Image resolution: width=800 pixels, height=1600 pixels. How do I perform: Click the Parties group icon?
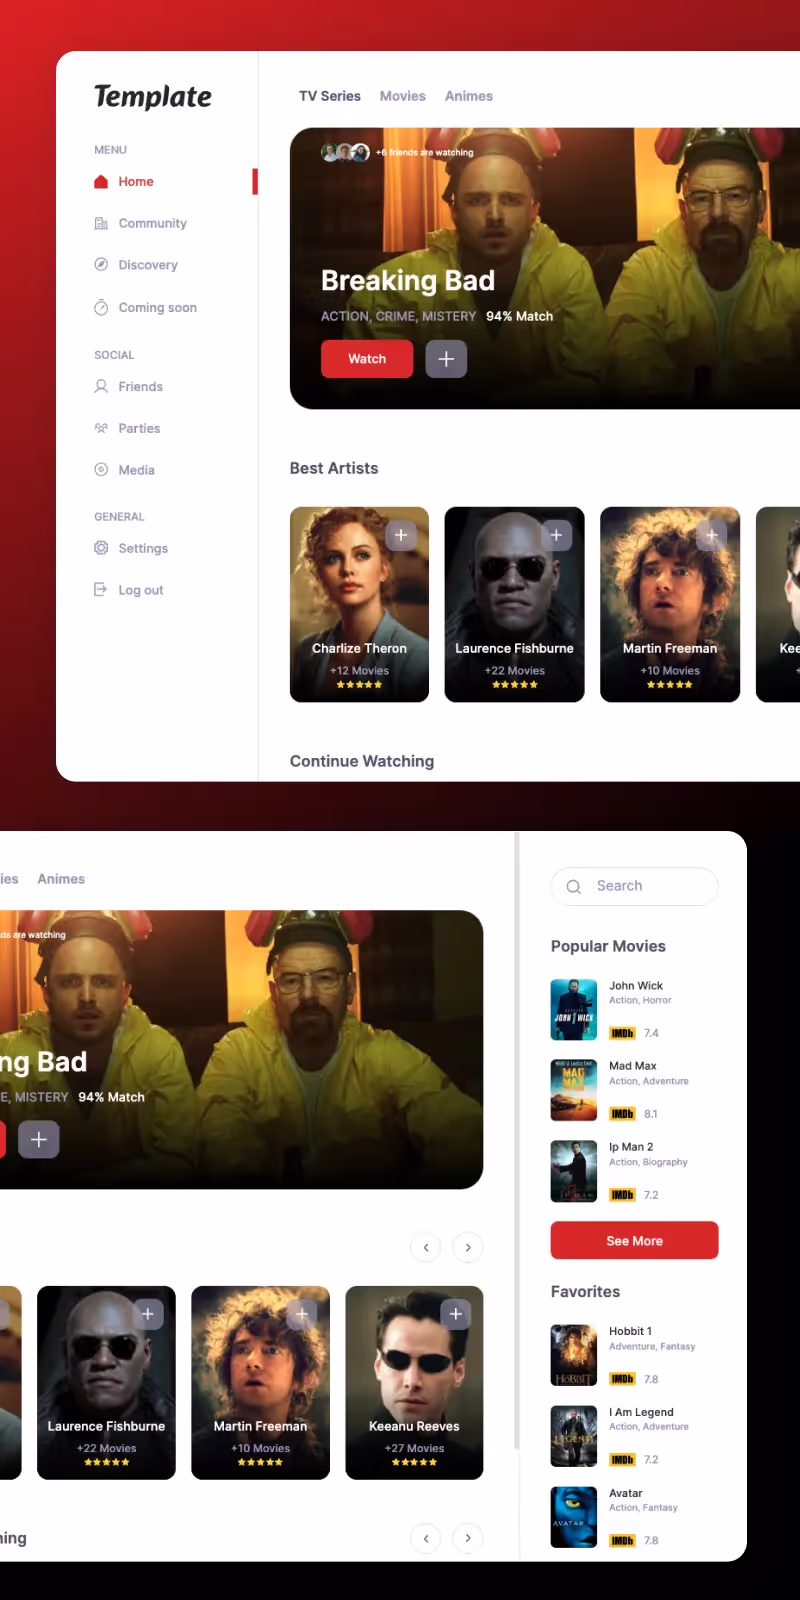pos(101,428)
